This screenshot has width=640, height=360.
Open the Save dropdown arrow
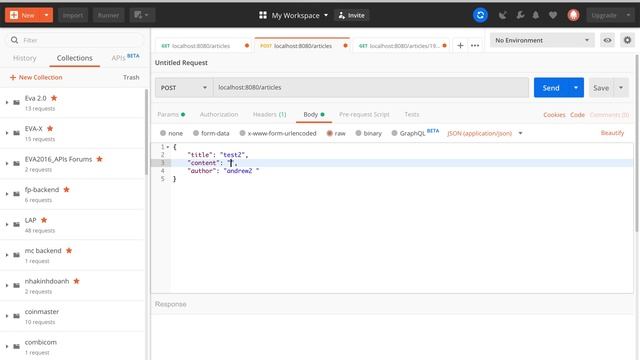pos(621,88)
